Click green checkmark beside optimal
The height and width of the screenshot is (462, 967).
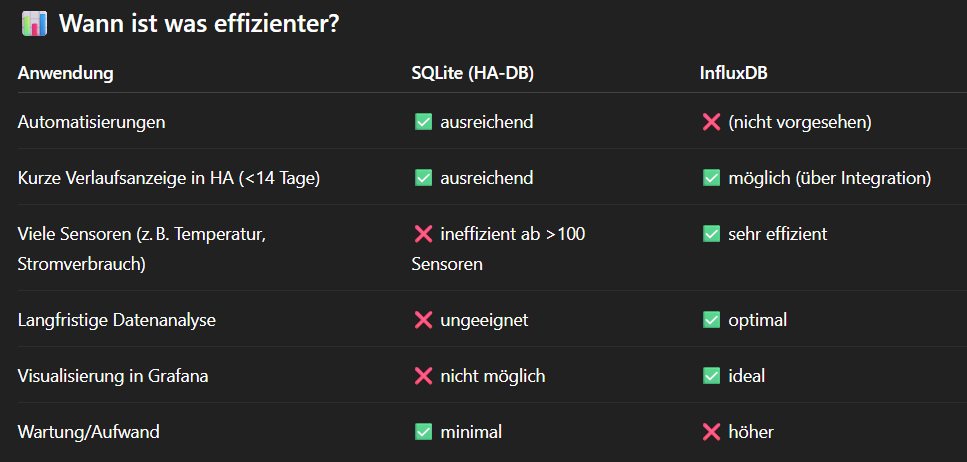tap(711, 320)
